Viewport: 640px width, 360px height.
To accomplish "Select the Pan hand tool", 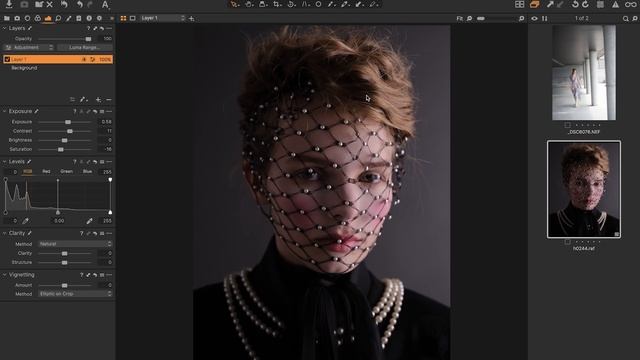I will tap(249, 4).
